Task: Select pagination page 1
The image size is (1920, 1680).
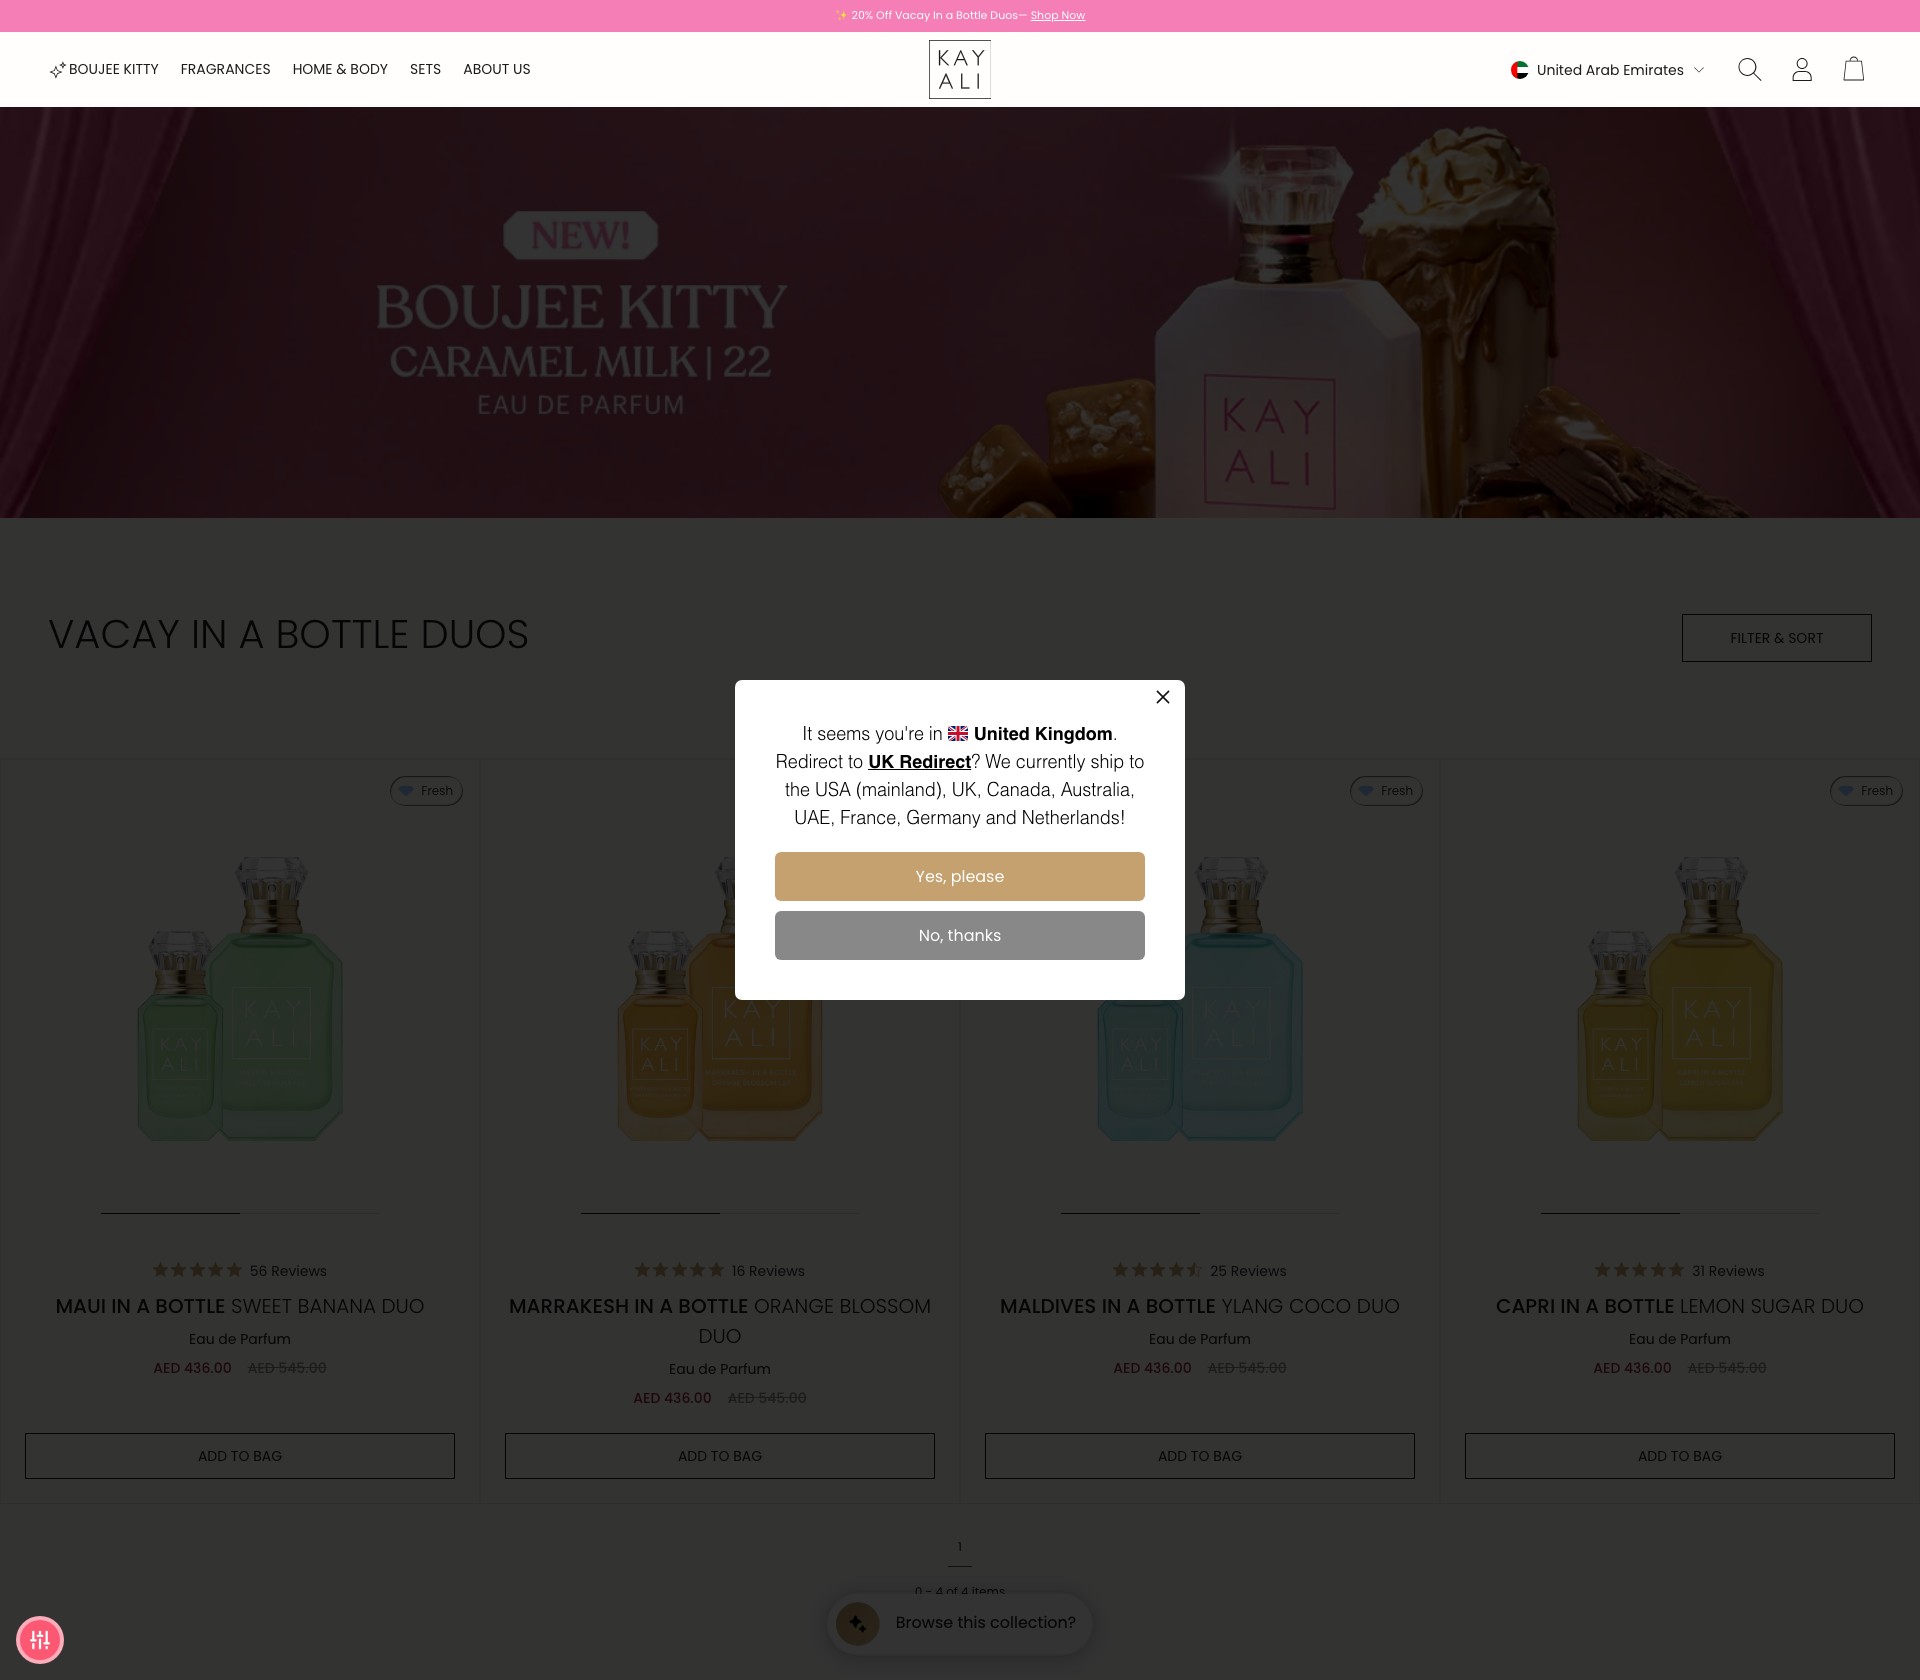Action: point(959,1547)
